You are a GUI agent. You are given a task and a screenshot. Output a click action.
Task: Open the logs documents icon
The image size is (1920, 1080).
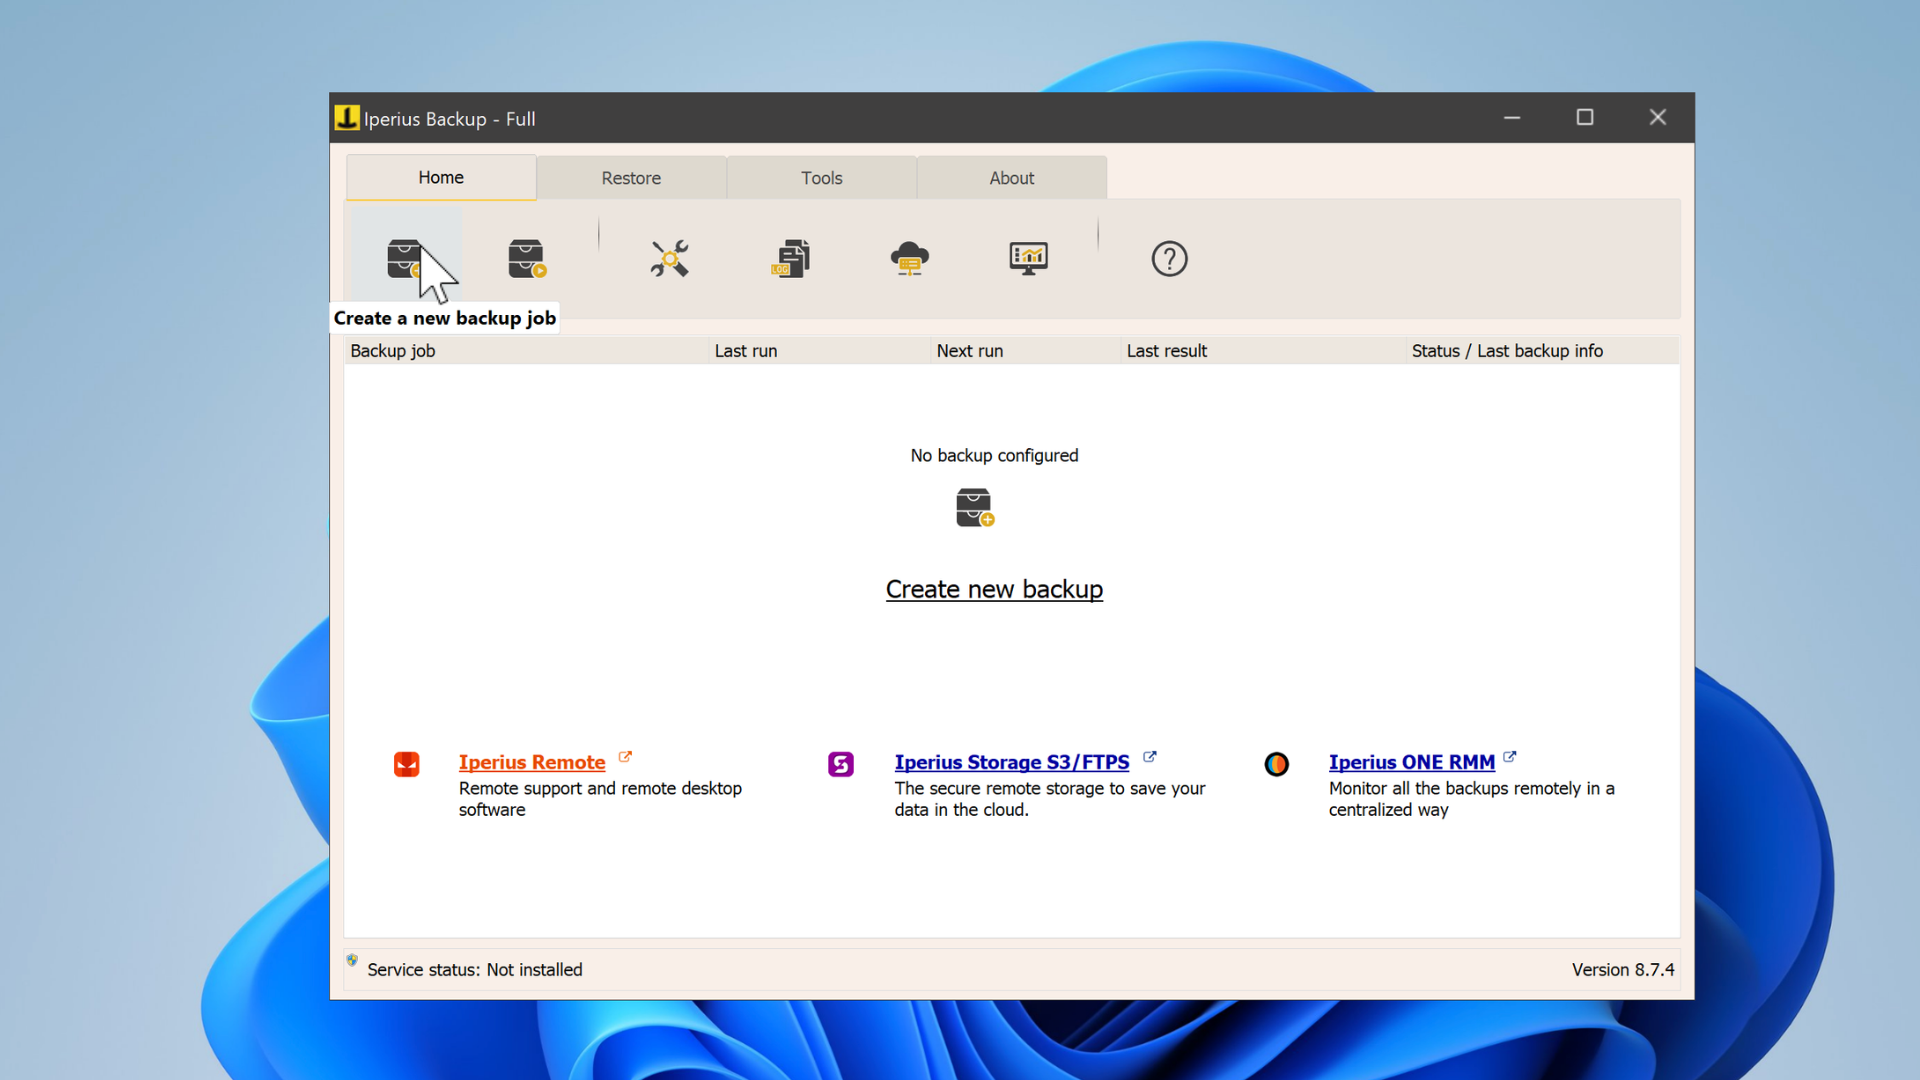790,259
